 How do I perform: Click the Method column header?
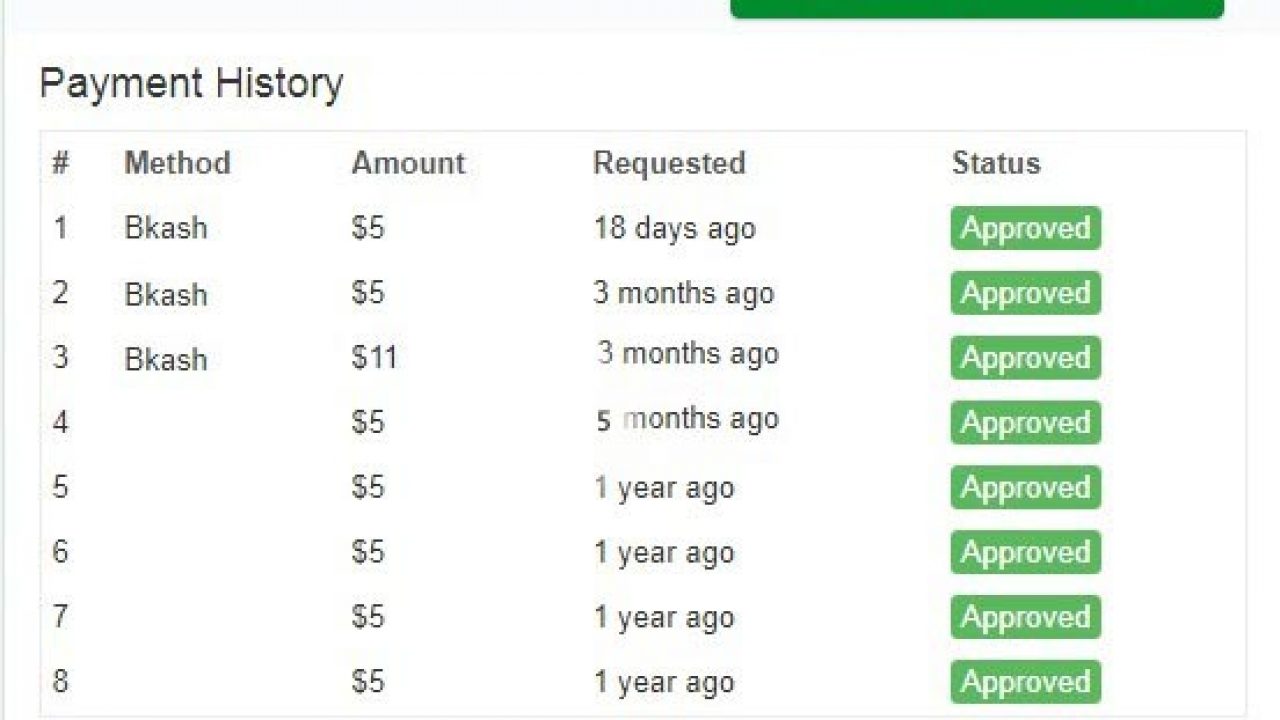[177, 163]
